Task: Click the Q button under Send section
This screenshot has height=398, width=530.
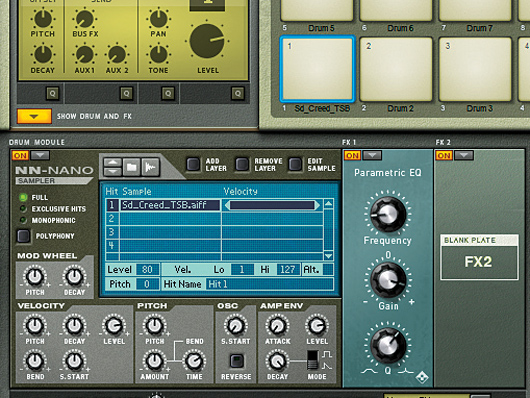Action: tap(126, 93)
